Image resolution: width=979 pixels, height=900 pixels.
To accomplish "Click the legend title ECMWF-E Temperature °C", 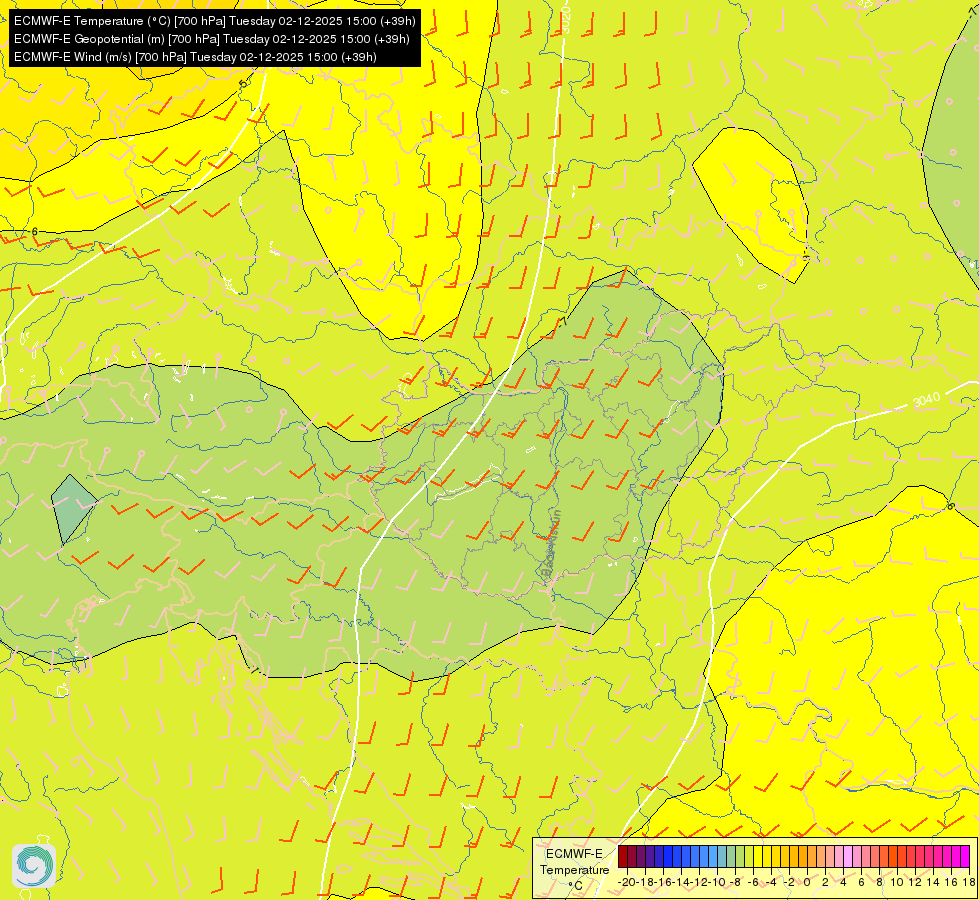I will coord(575,869).
